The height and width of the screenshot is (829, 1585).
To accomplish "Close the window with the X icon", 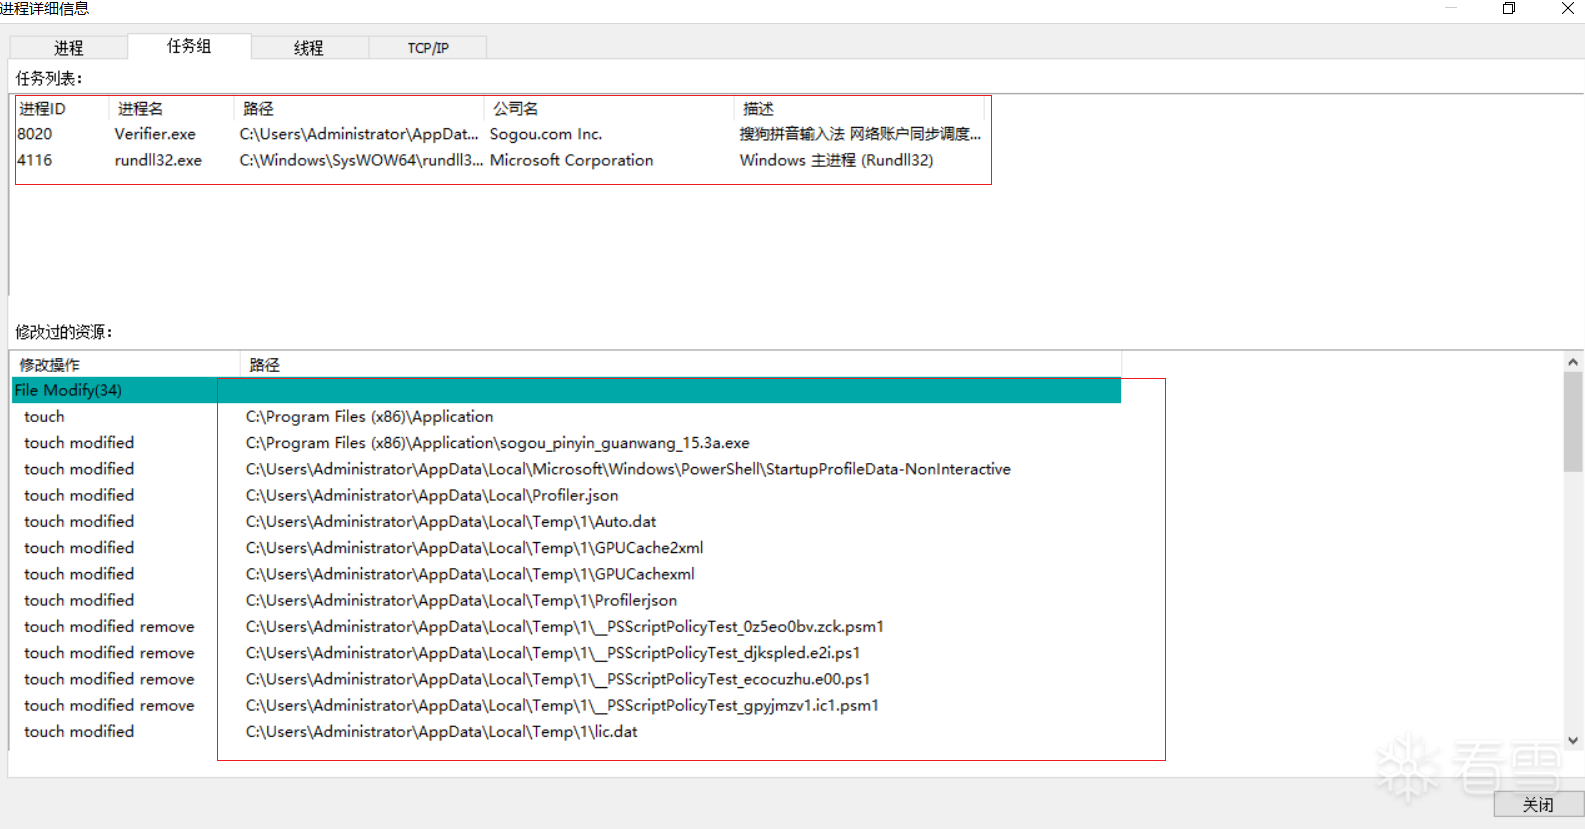I will 1567,9.
